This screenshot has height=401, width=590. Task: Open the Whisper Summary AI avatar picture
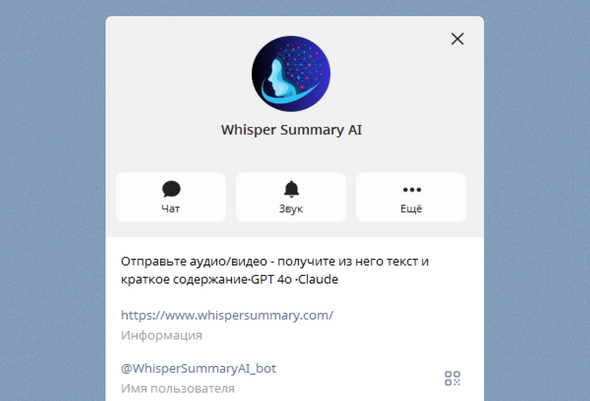pos(291,74)
